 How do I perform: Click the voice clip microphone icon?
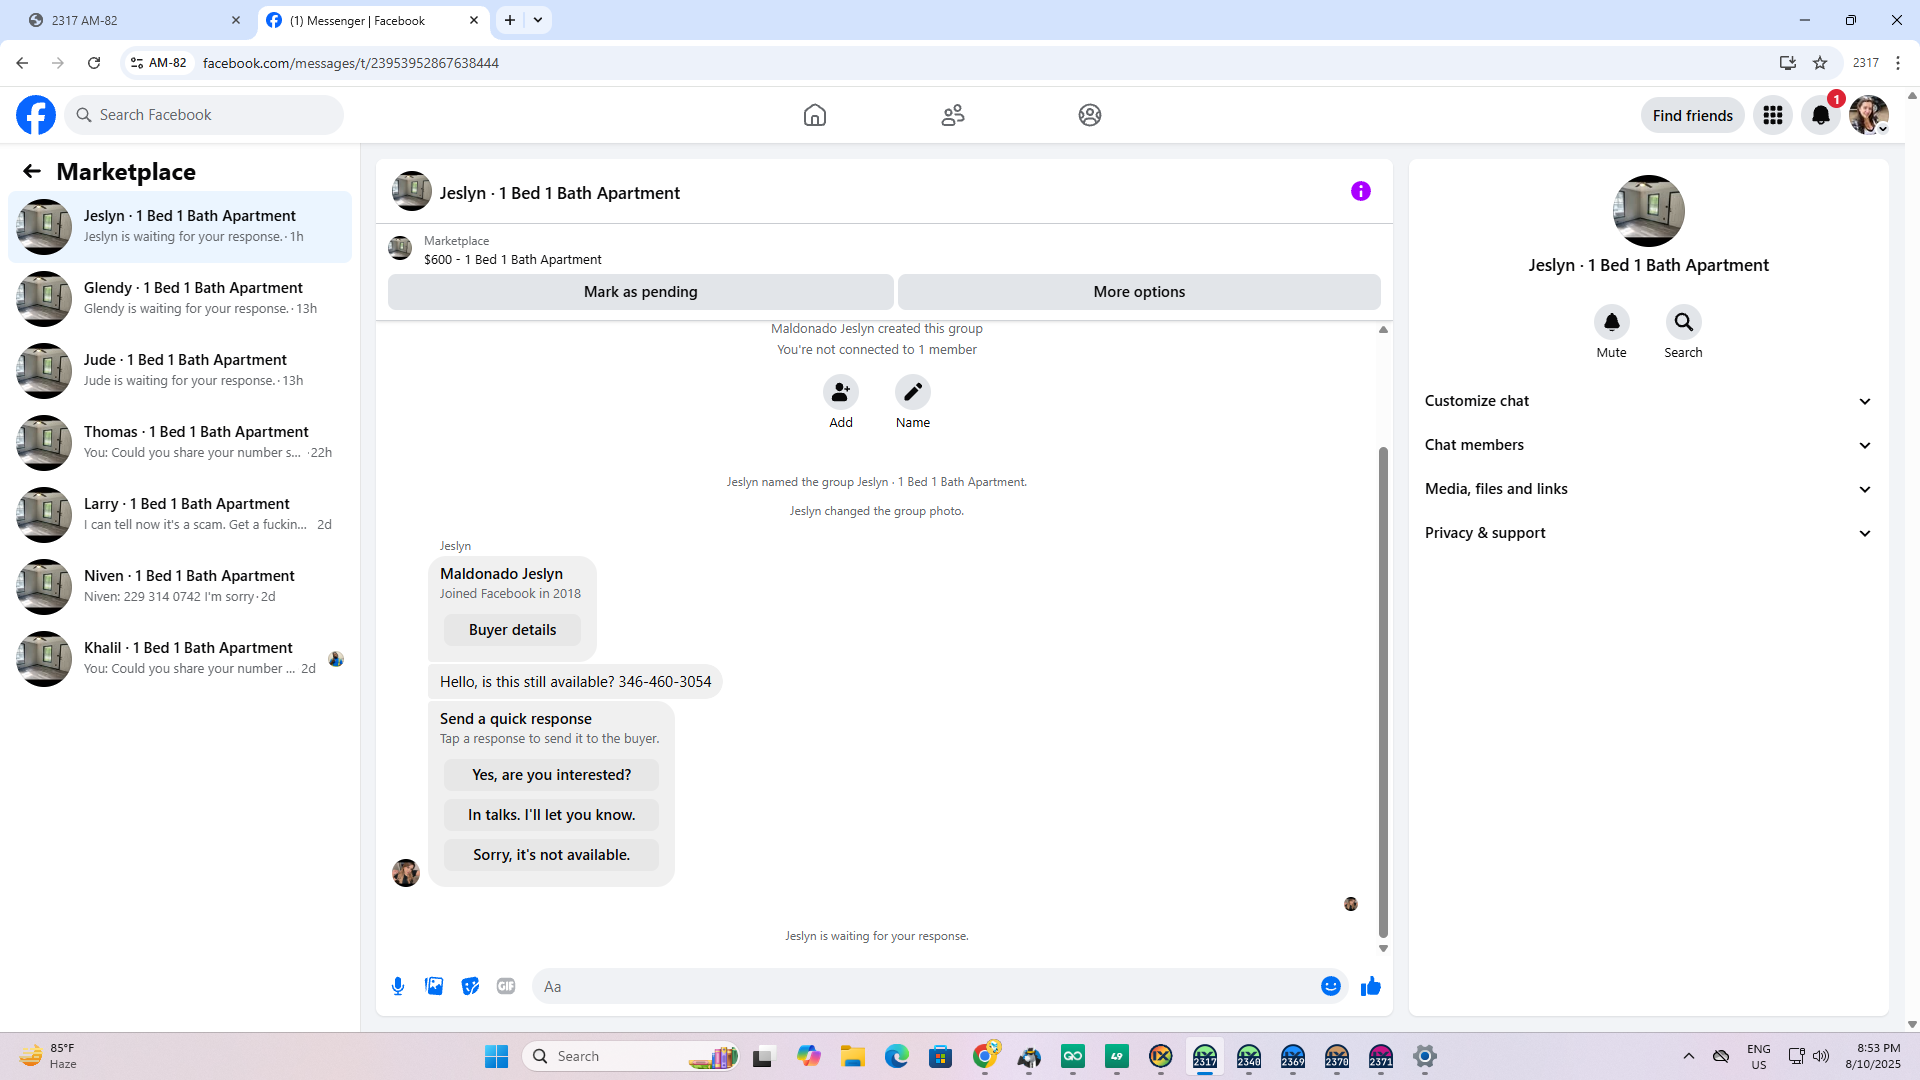(x=398, y=986)
